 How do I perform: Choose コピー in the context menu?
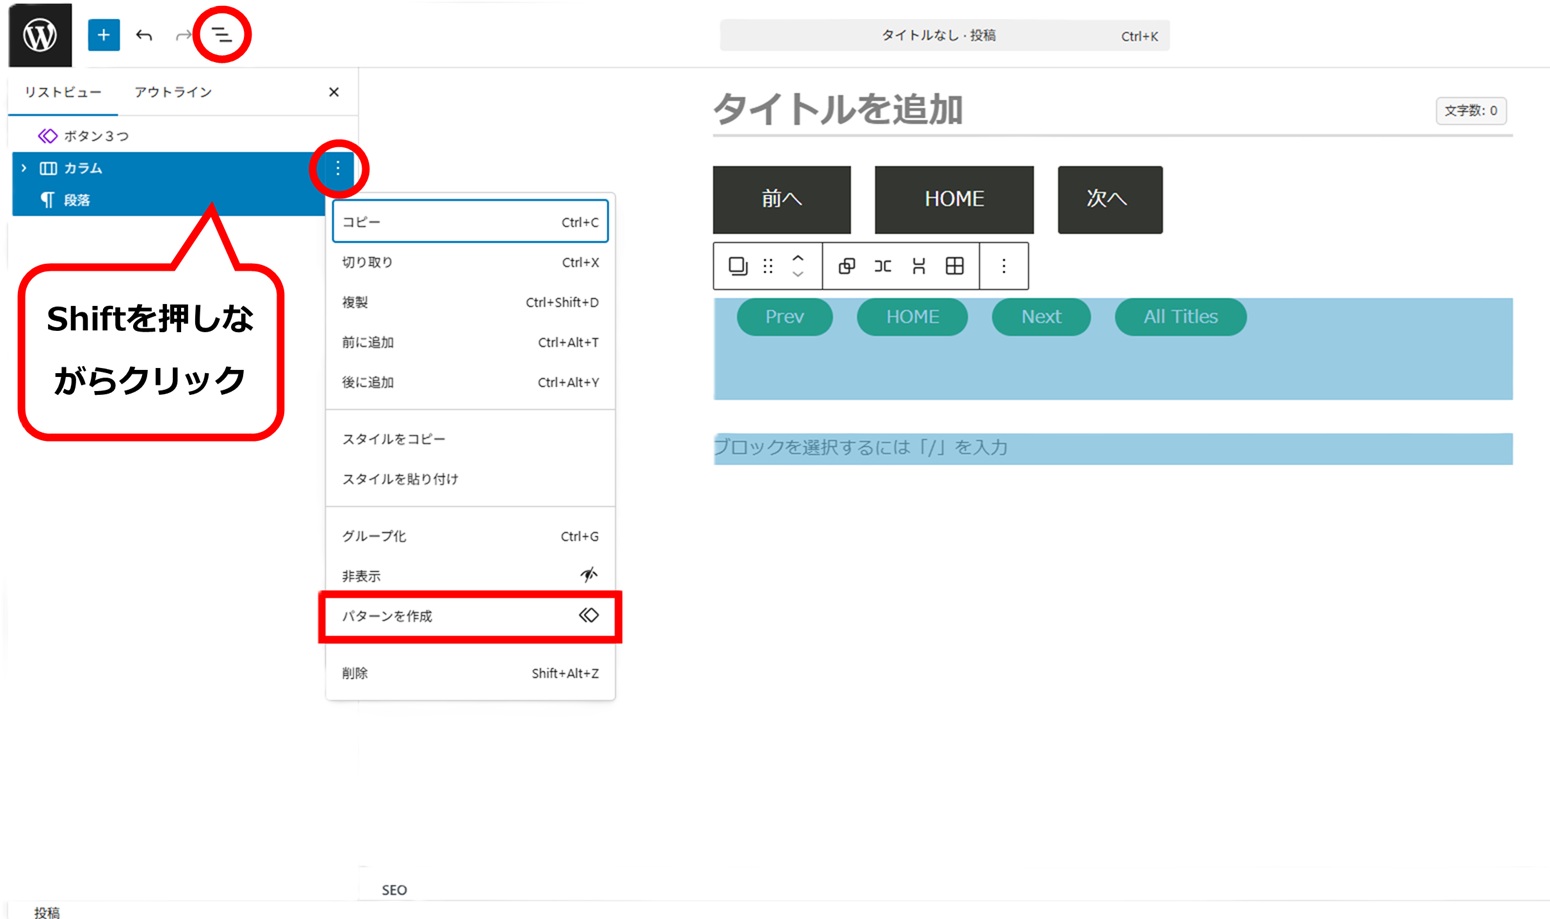click(470, 222)
